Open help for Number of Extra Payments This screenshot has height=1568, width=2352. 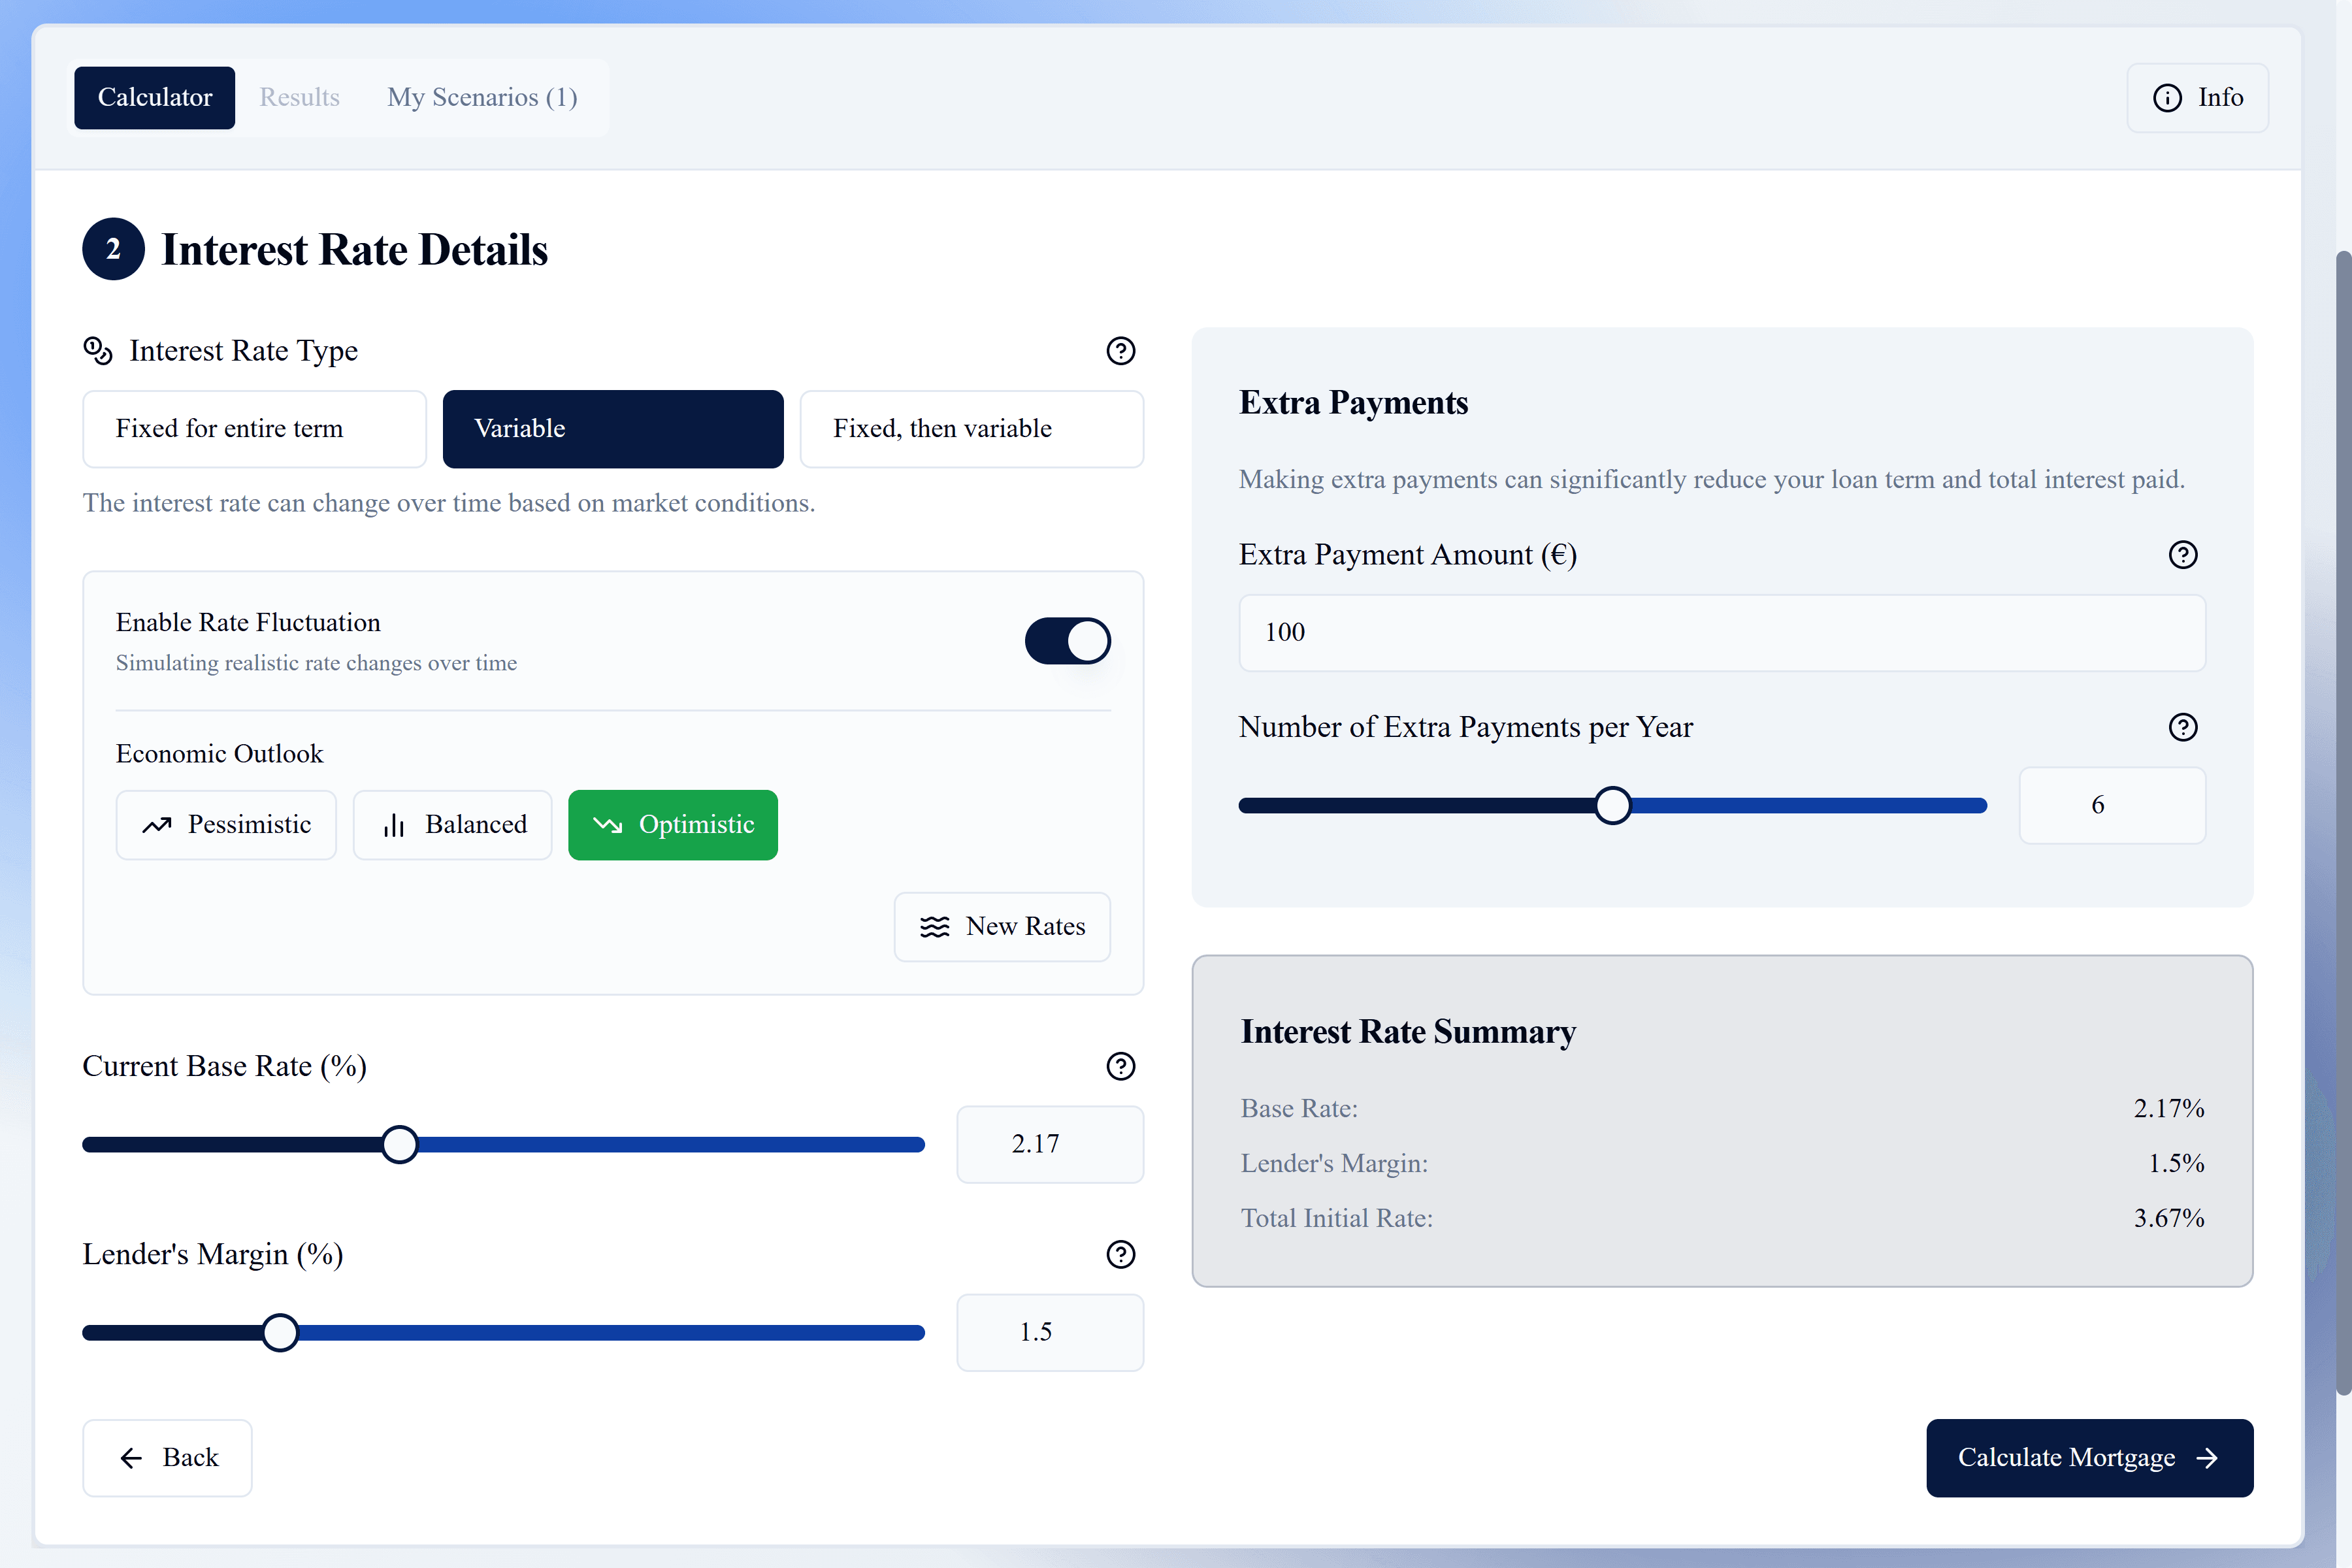[2183, 727]
